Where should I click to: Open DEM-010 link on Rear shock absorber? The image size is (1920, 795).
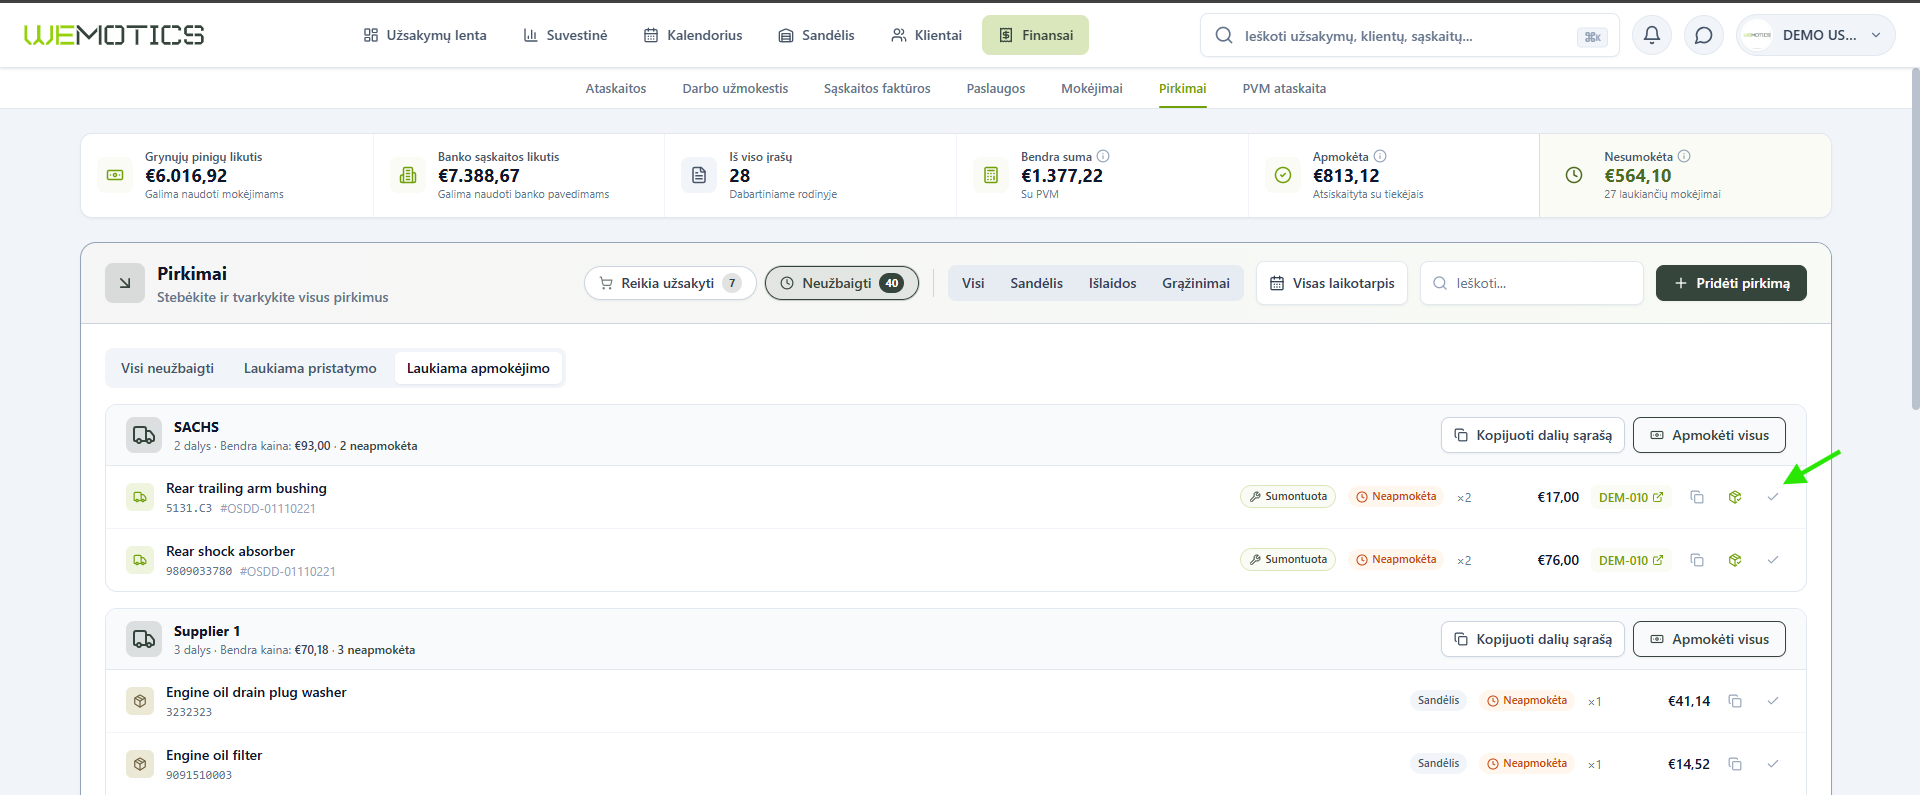pyautogui.click(x=1631, y=560)
